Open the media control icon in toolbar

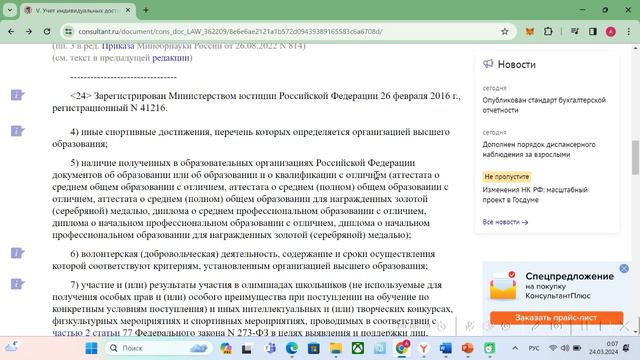point(575,31)
